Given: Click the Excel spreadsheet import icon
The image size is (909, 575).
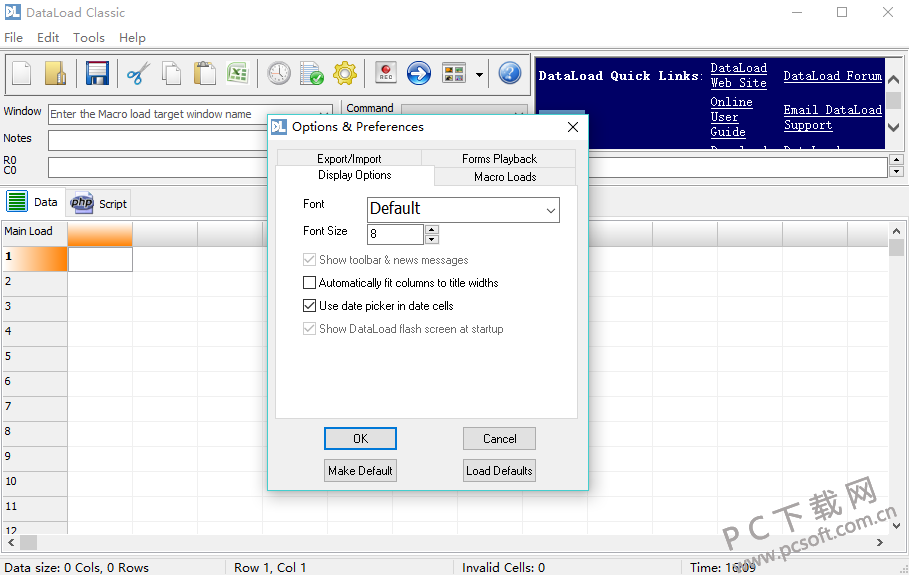Looking at the screenshot, I should (237, 73).
